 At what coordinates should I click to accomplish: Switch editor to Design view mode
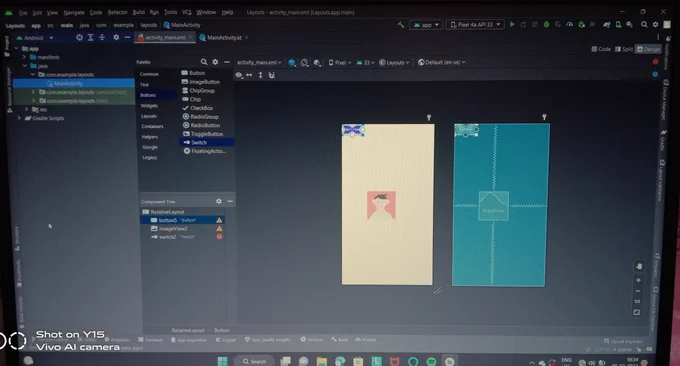[648, 49]
